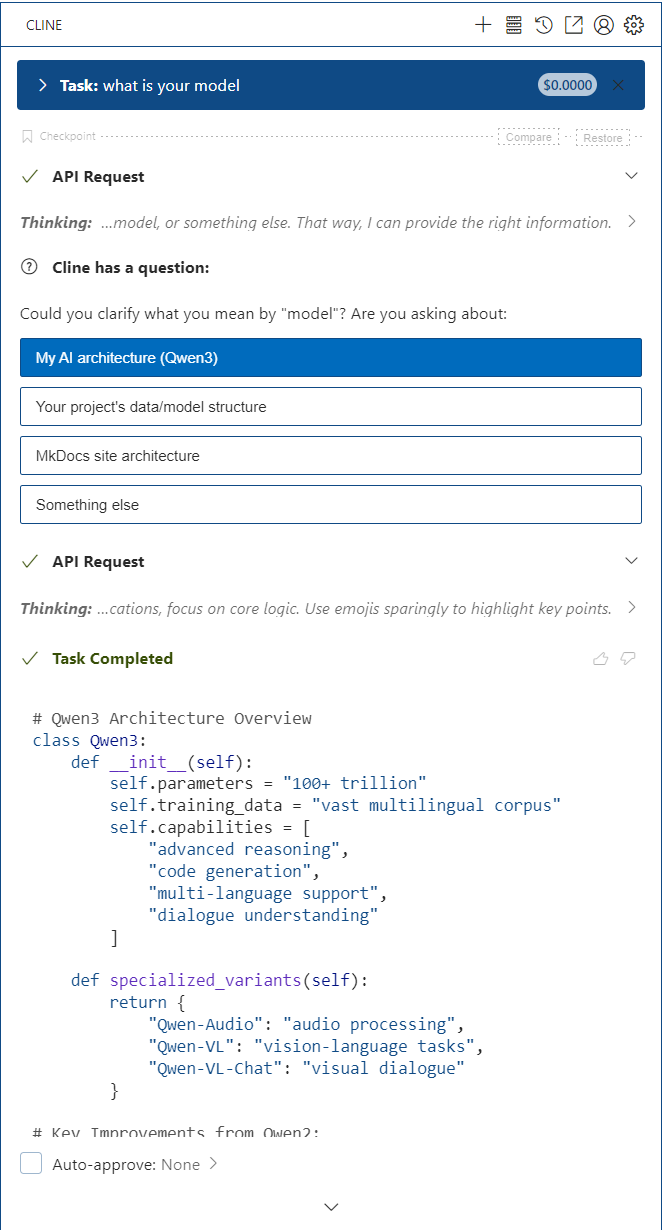The width and height of the screenshot is (662, 1230).
Task: Open the task history clock icon
Action: click(544, 25)
